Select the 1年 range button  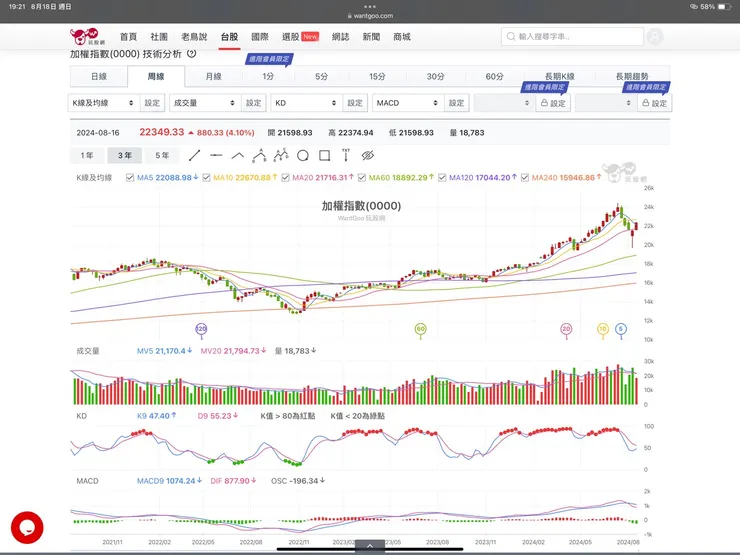click(87, 155)
